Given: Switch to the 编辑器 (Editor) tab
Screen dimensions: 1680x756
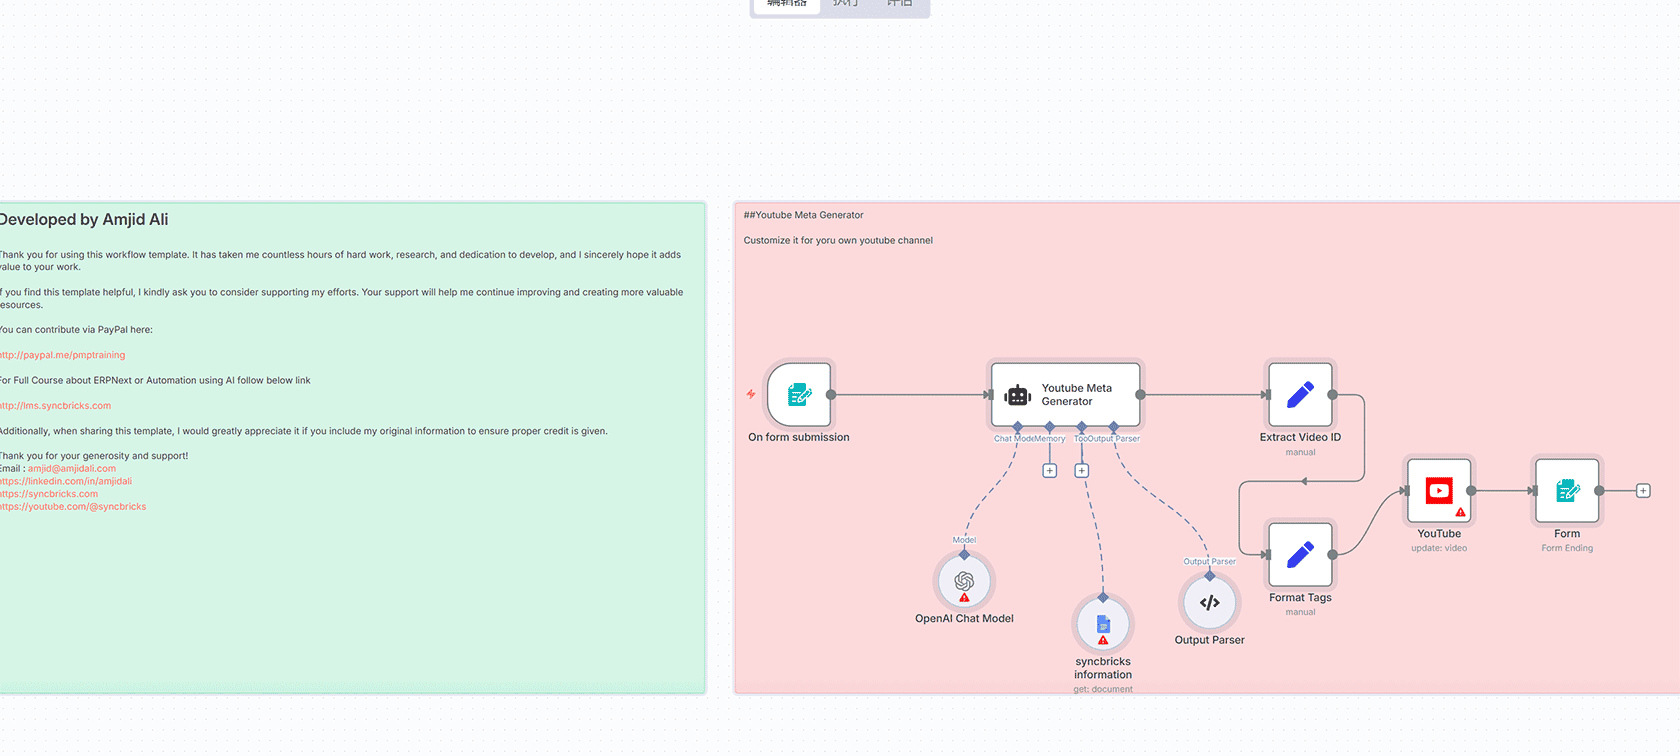Looking at the screenshot, I should tap(787, 4).
